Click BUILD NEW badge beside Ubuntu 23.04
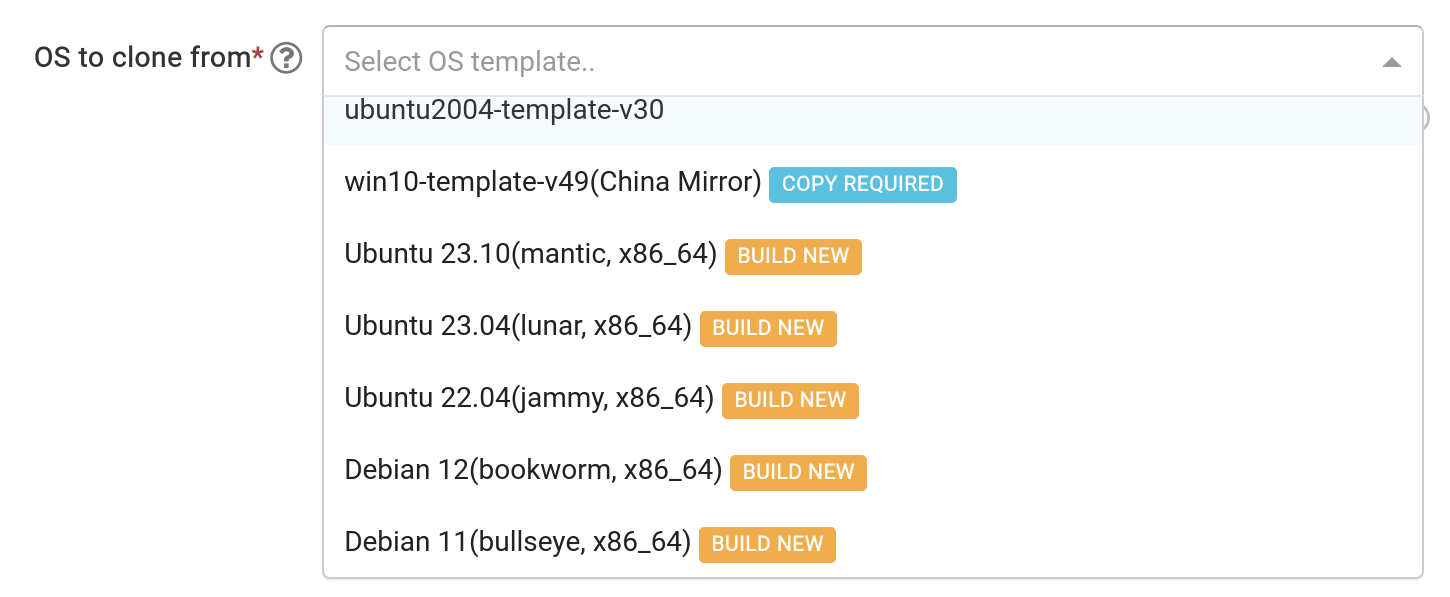This screenshot has height=597, width=1450. [x=768, y=329]
